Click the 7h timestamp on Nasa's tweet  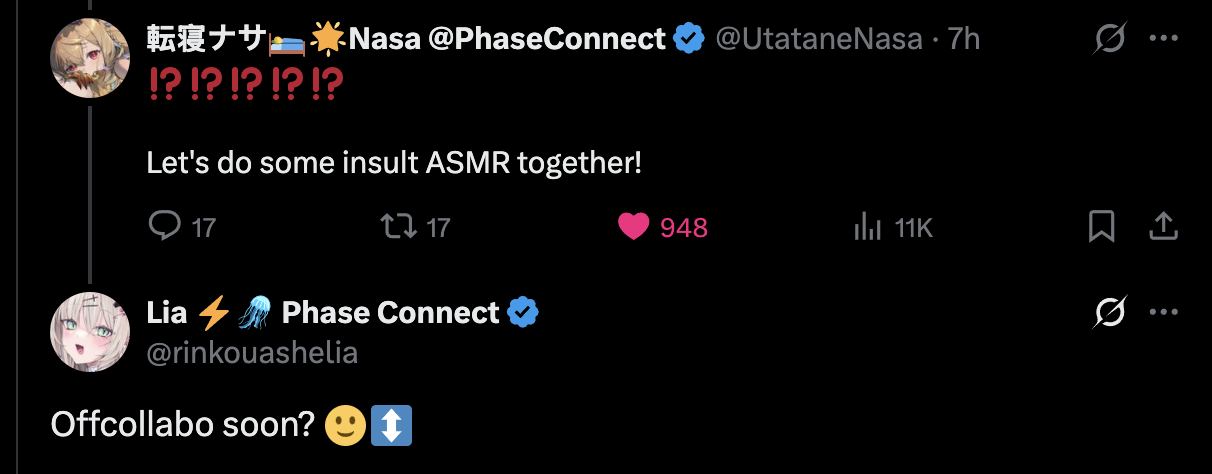pyautogui.click(x=964, y=39)
